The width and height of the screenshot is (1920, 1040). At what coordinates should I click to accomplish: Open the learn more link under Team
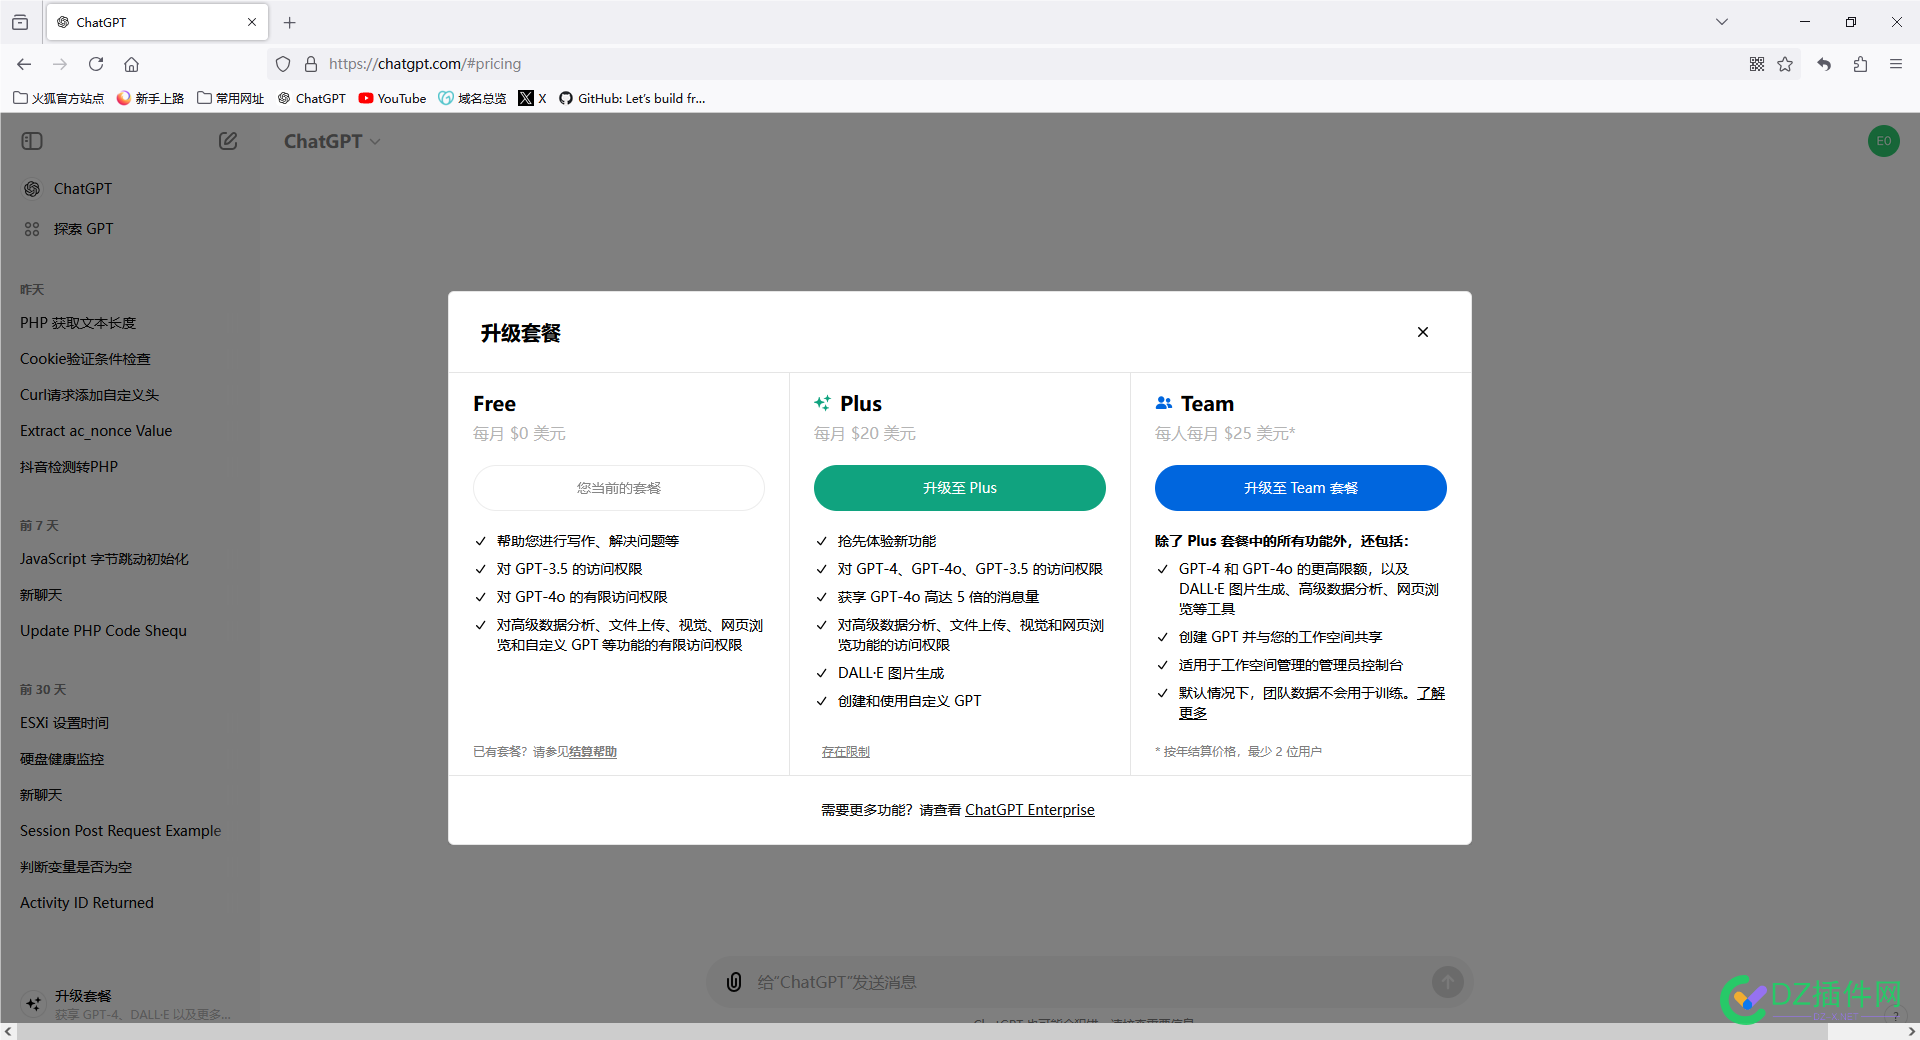[1430, 693]
